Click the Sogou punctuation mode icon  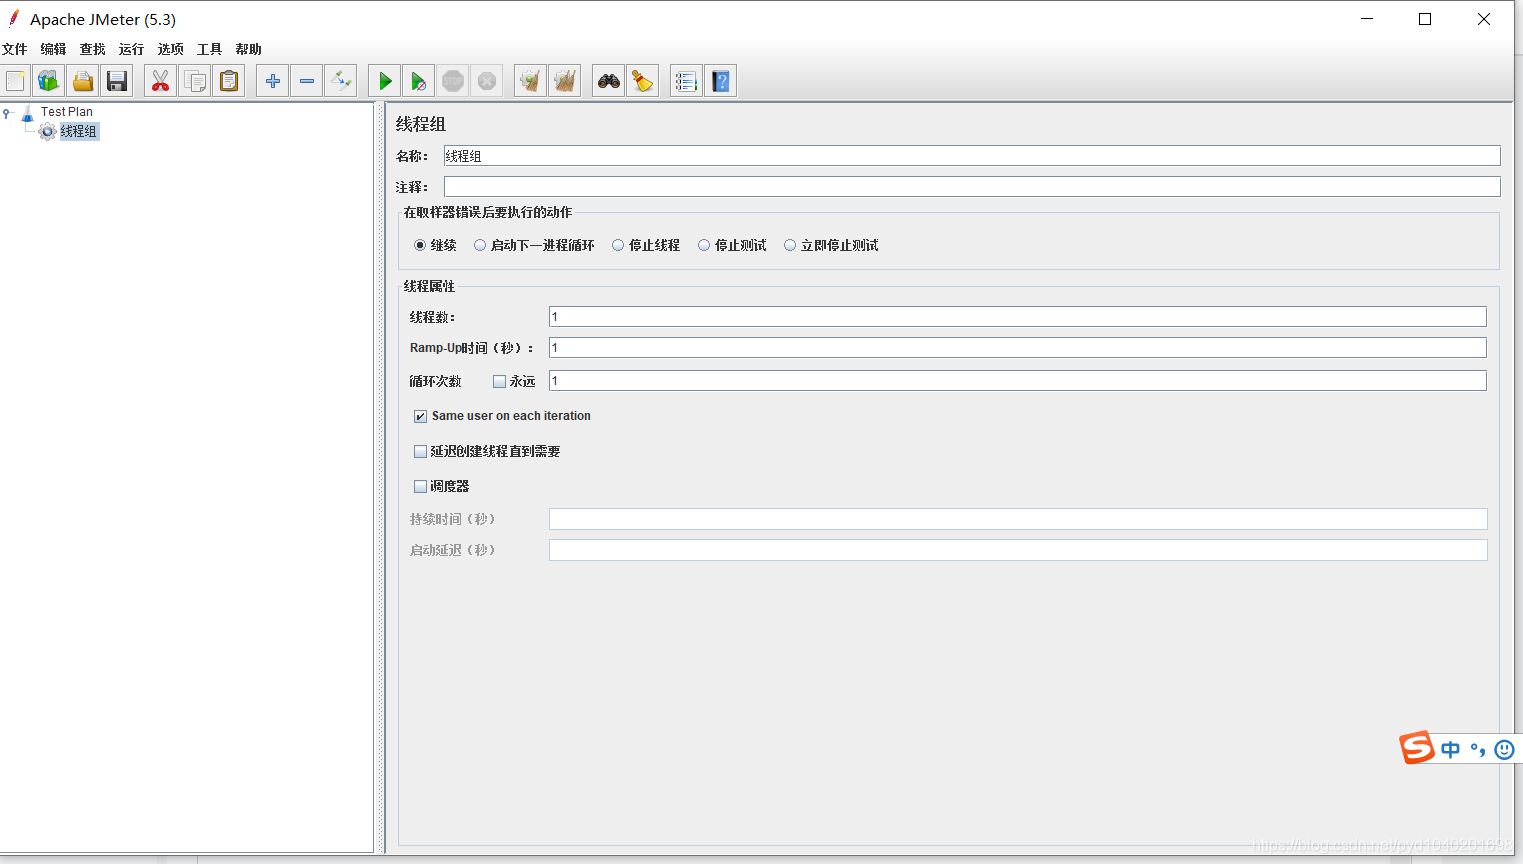(1477, 749)
